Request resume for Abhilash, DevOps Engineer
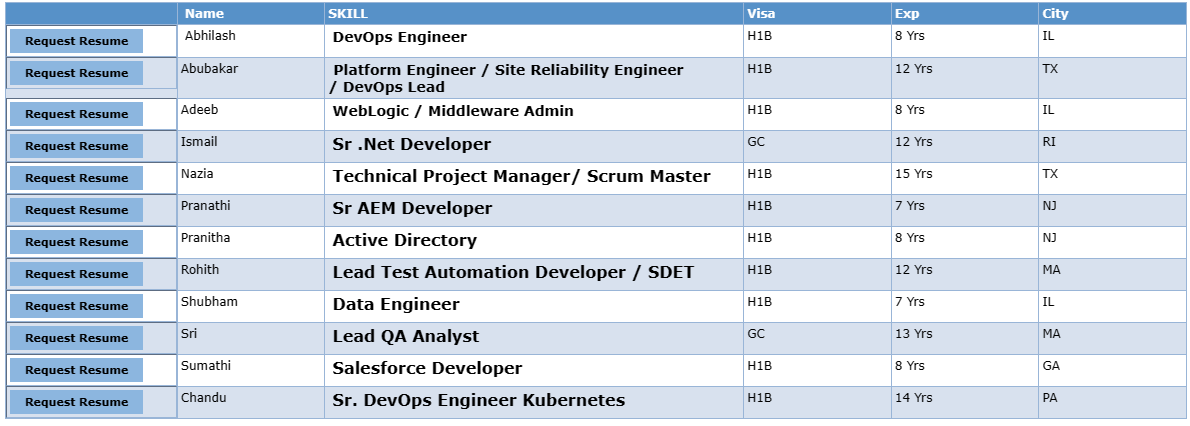The image size is (1190, 426). pos(76,41)
